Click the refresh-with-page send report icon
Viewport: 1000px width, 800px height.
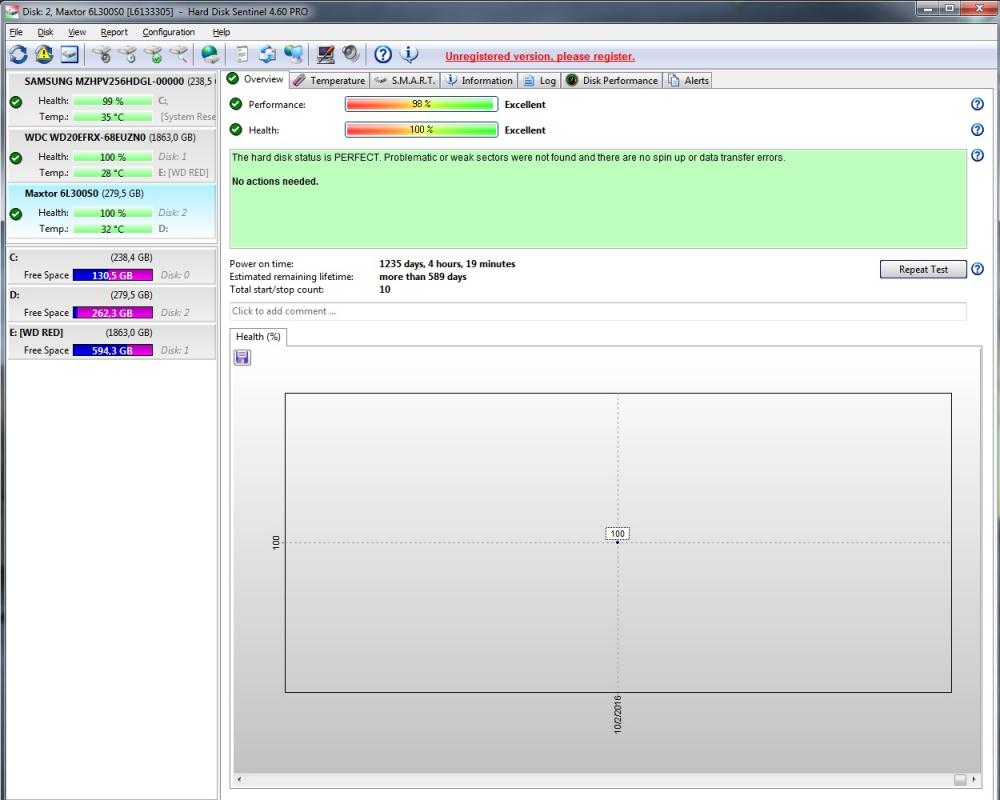click(x=268, y=55)
